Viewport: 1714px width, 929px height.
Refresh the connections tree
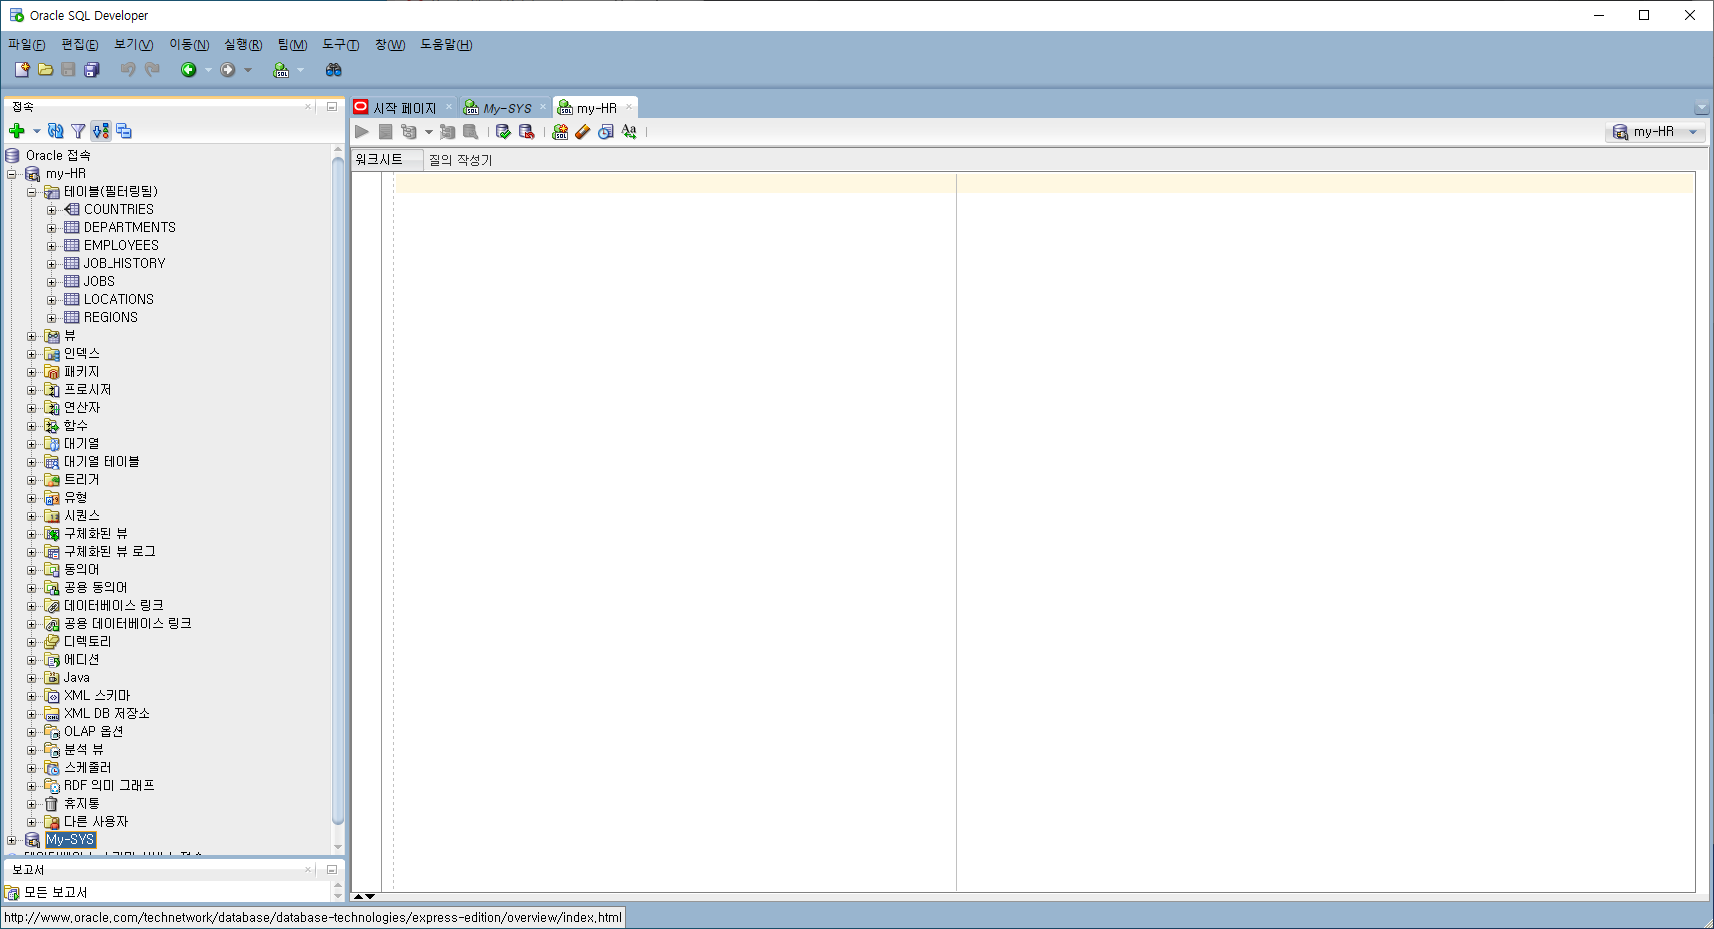click(x=56, y=131)
